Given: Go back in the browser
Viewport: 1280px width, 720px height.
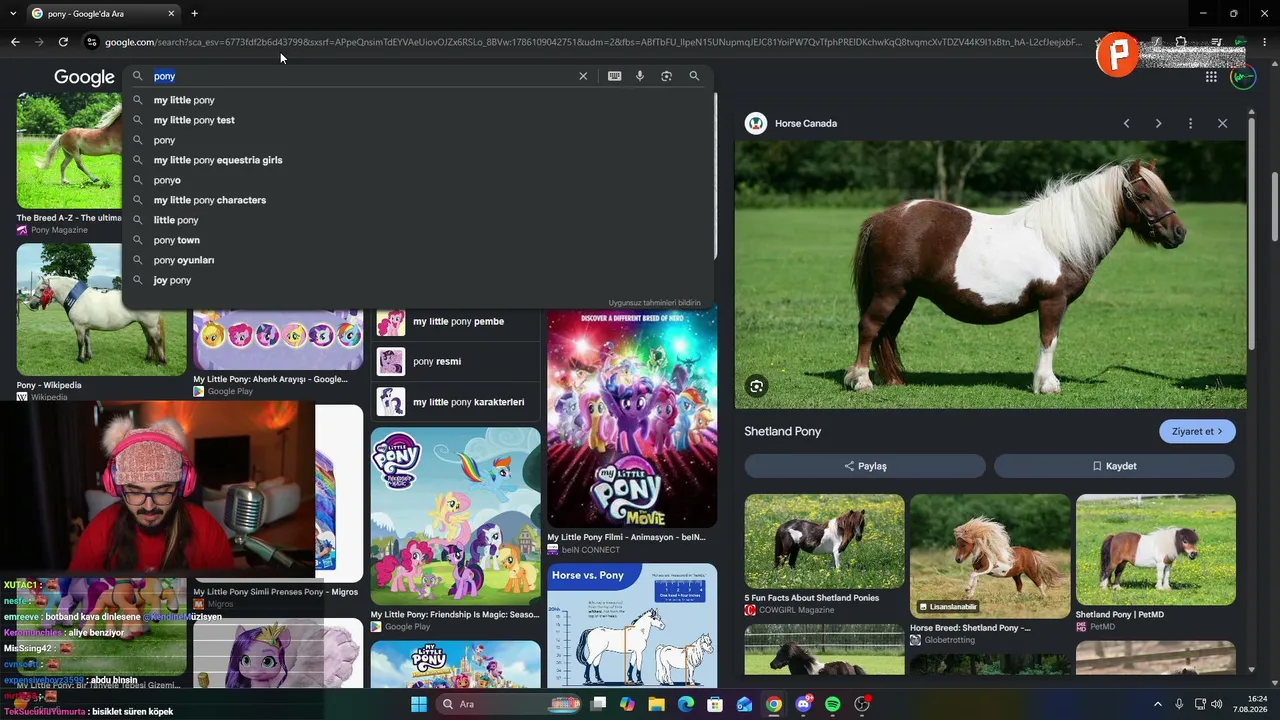Looking at the screenshot, I should tap(15, 42).
